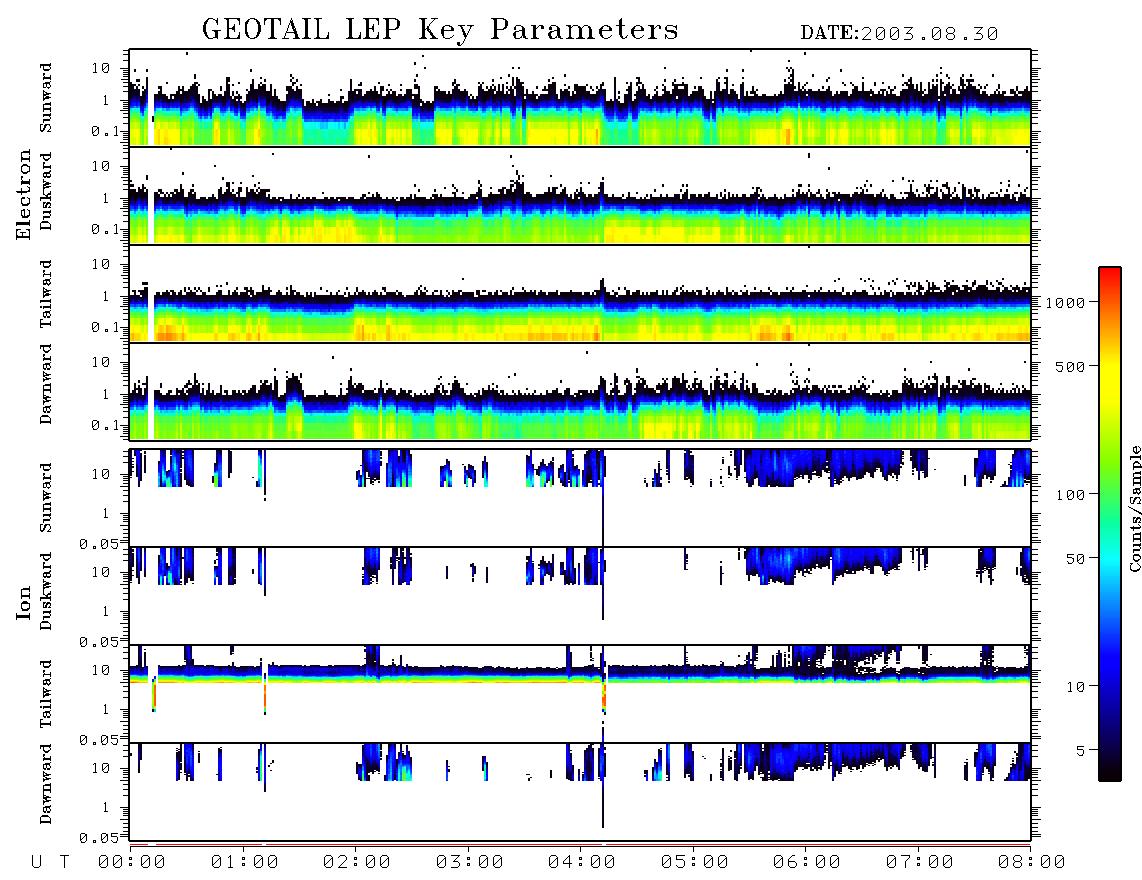Click the Electron 'Dawnward' panel label
This screenshot has width=1142, height=880.
tap(46, 384)
